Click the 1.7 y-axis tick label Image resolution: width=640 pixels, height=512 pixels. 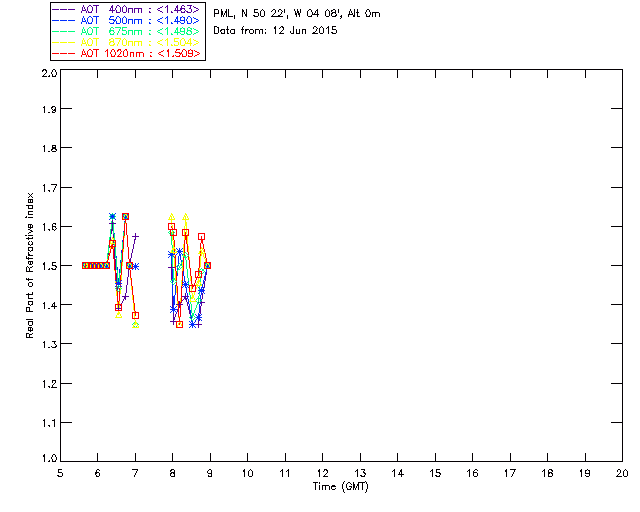[x=49, y=188]
